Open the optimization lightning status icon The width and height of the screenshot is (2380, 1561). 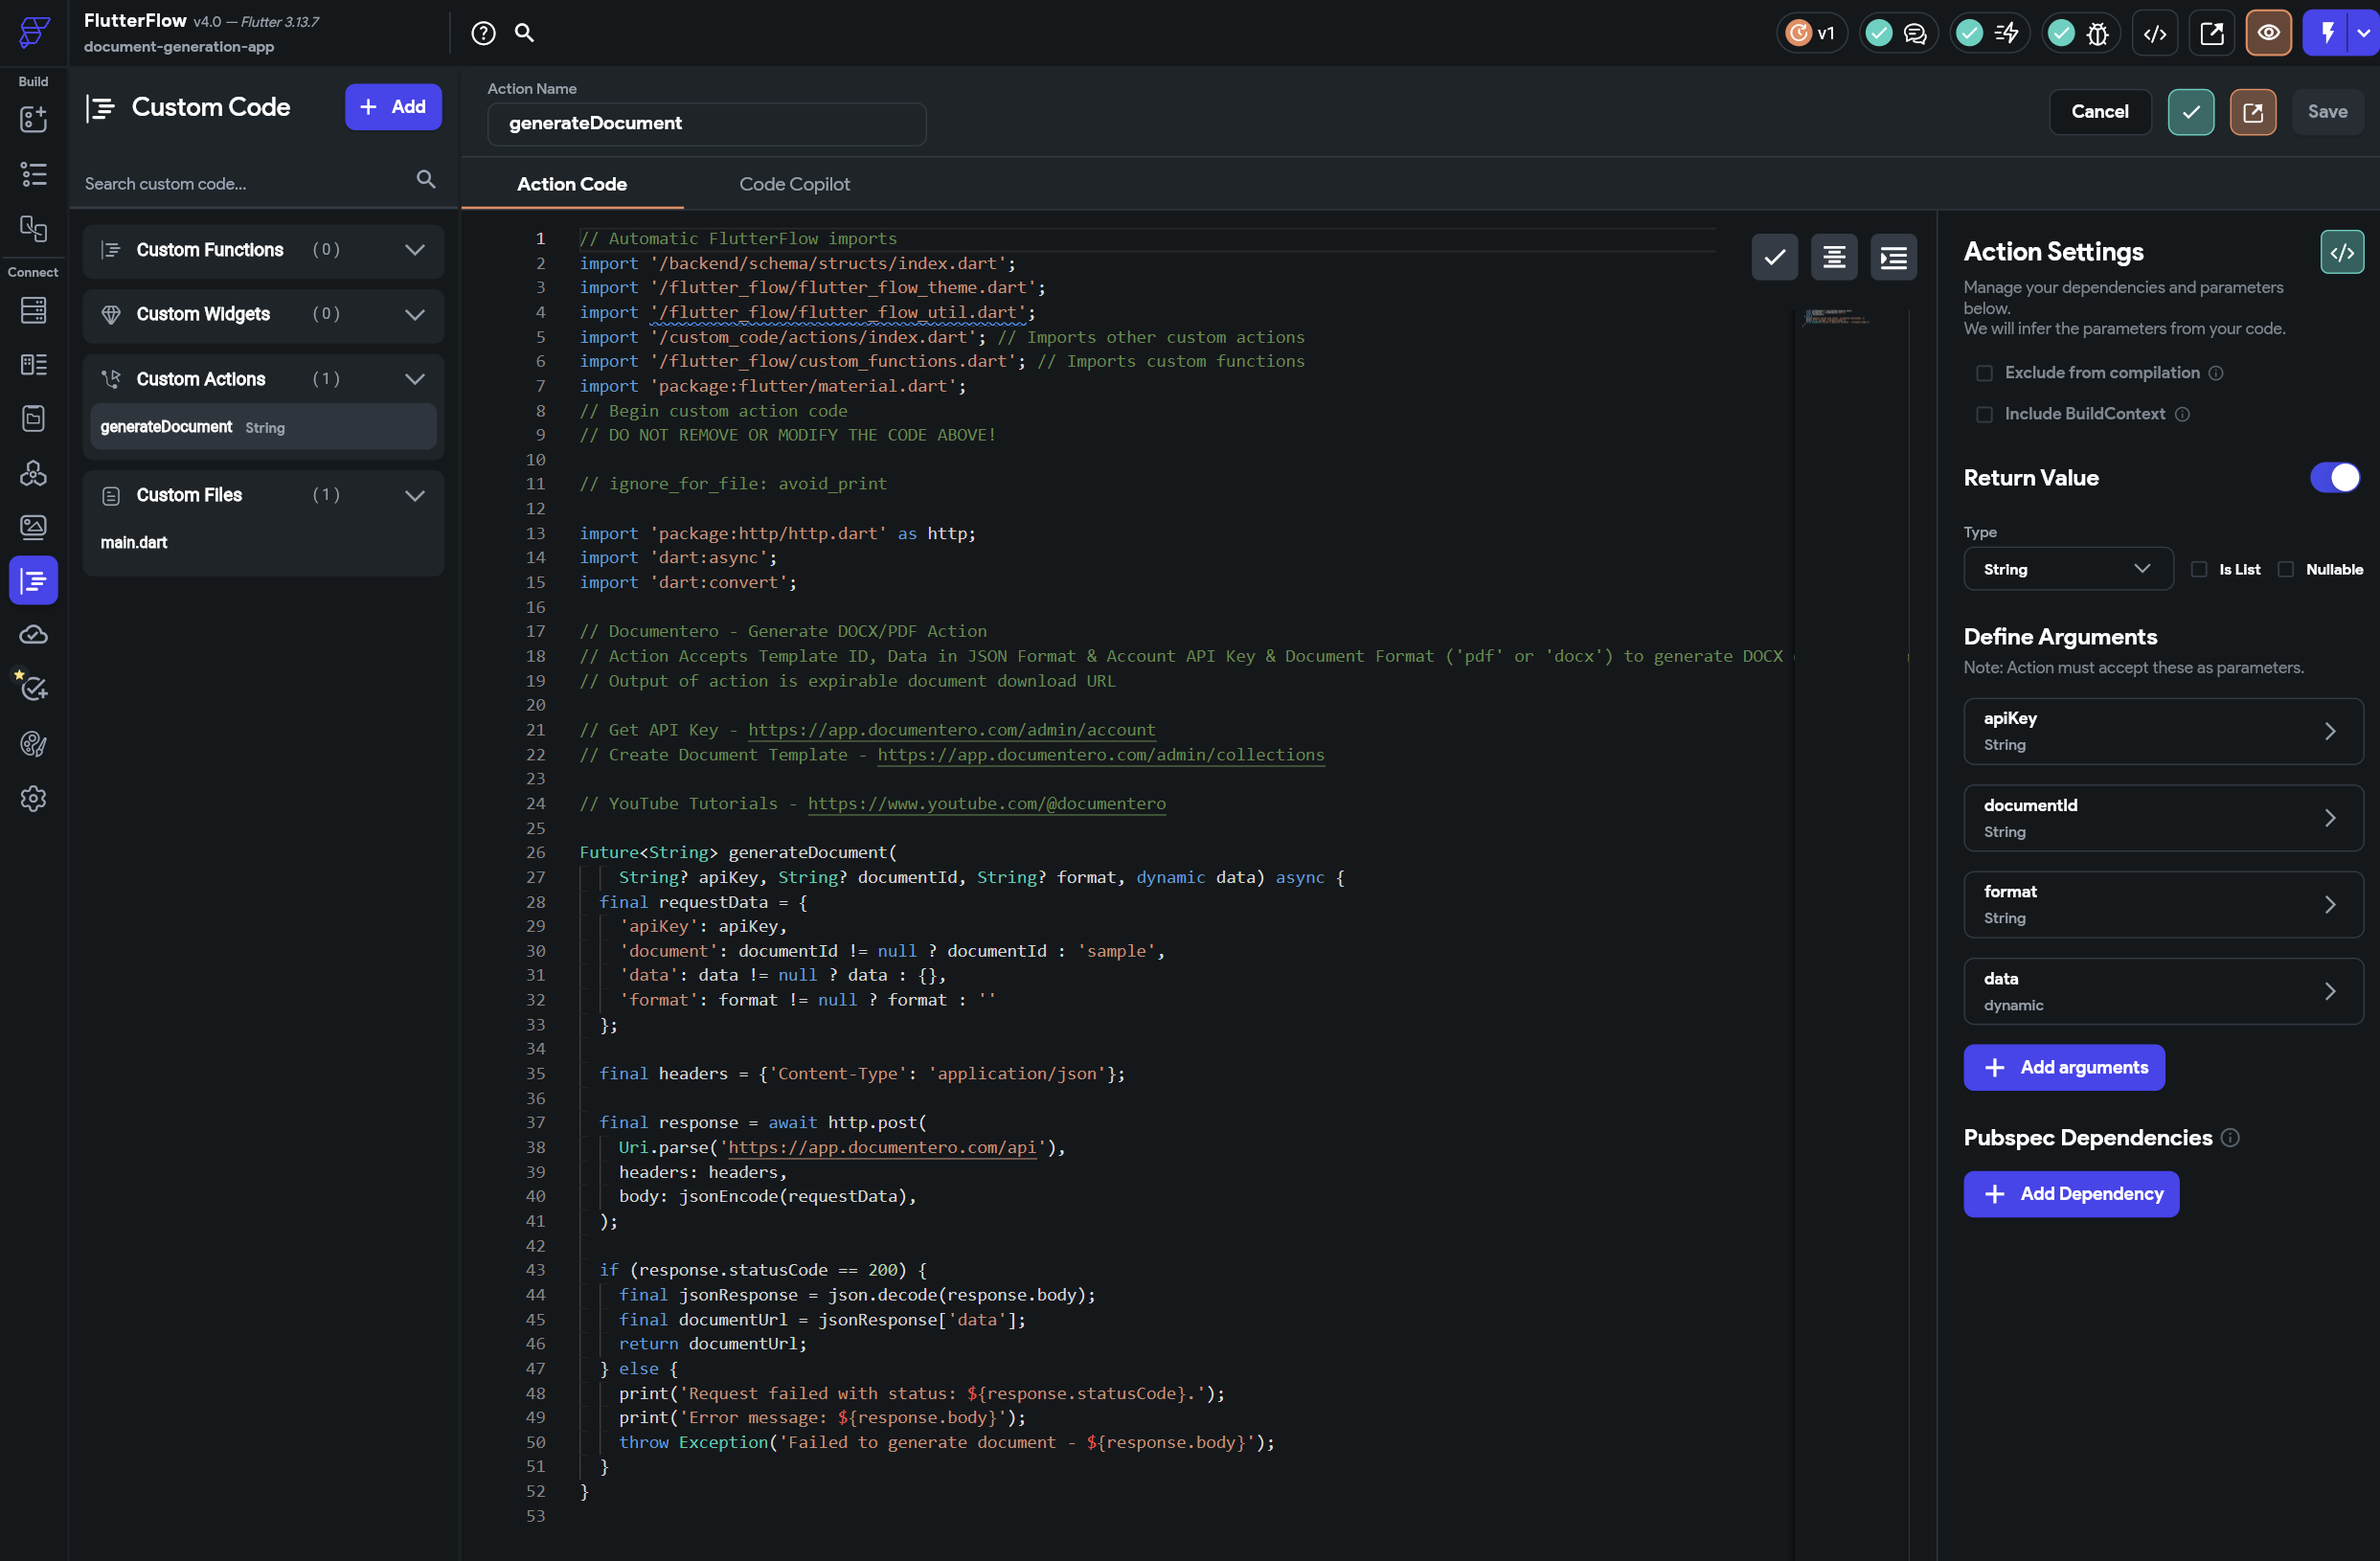pyautogui.click(x=1989, y=33)
